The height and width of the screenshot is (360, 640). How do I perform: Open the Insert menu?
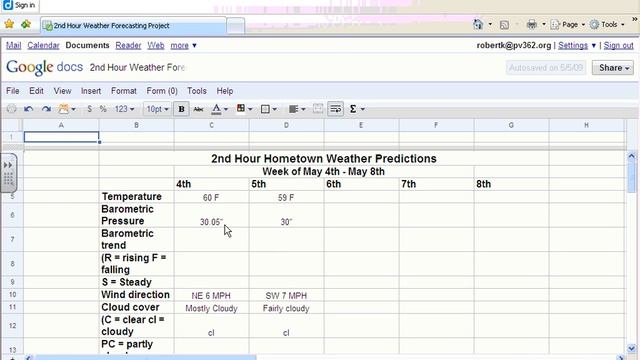pos(91,91)
